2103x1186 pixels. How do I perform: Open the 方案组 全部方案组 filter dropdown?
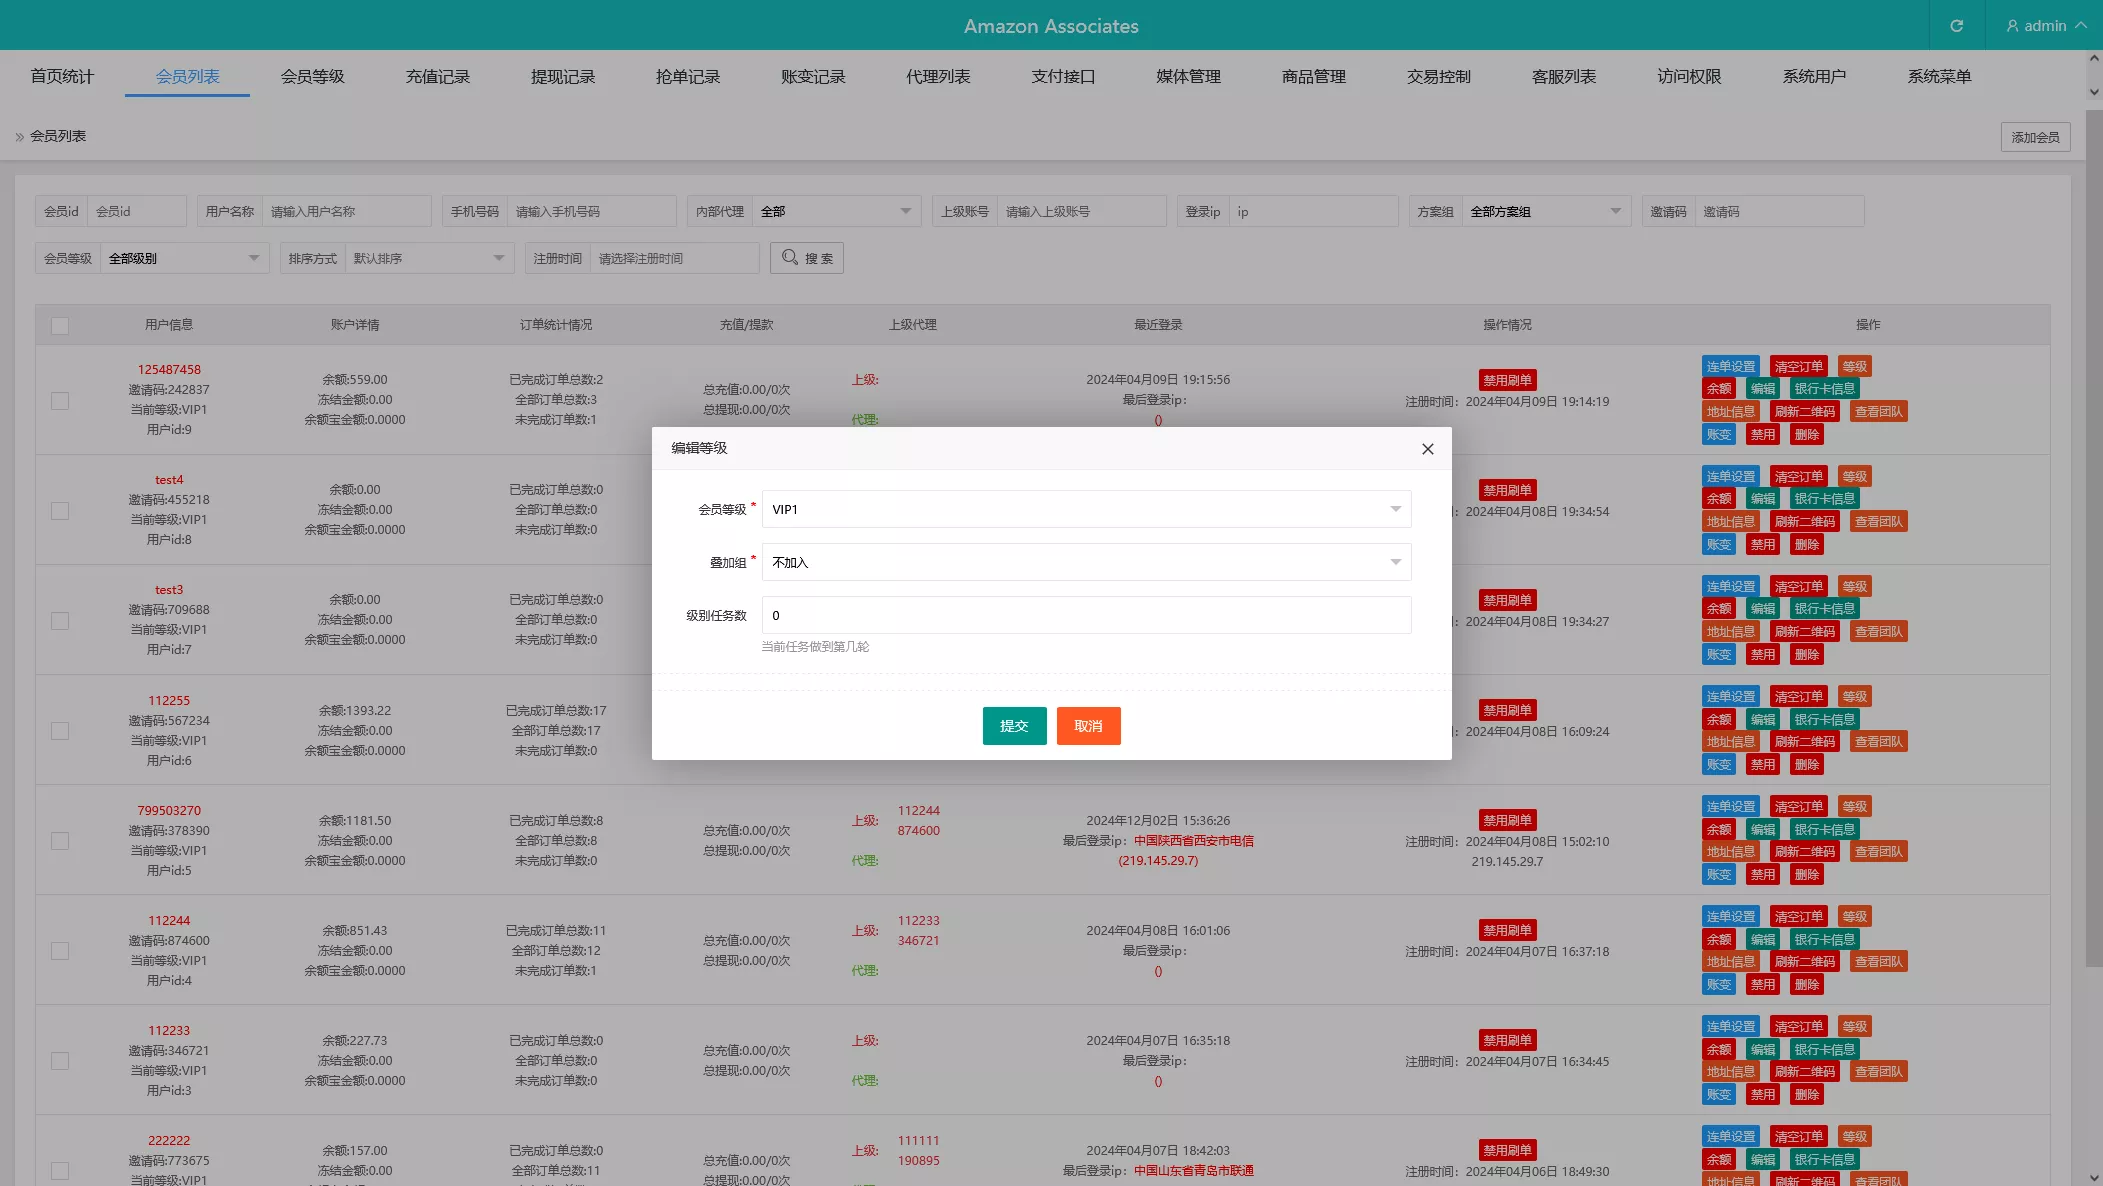(1544, 211)
